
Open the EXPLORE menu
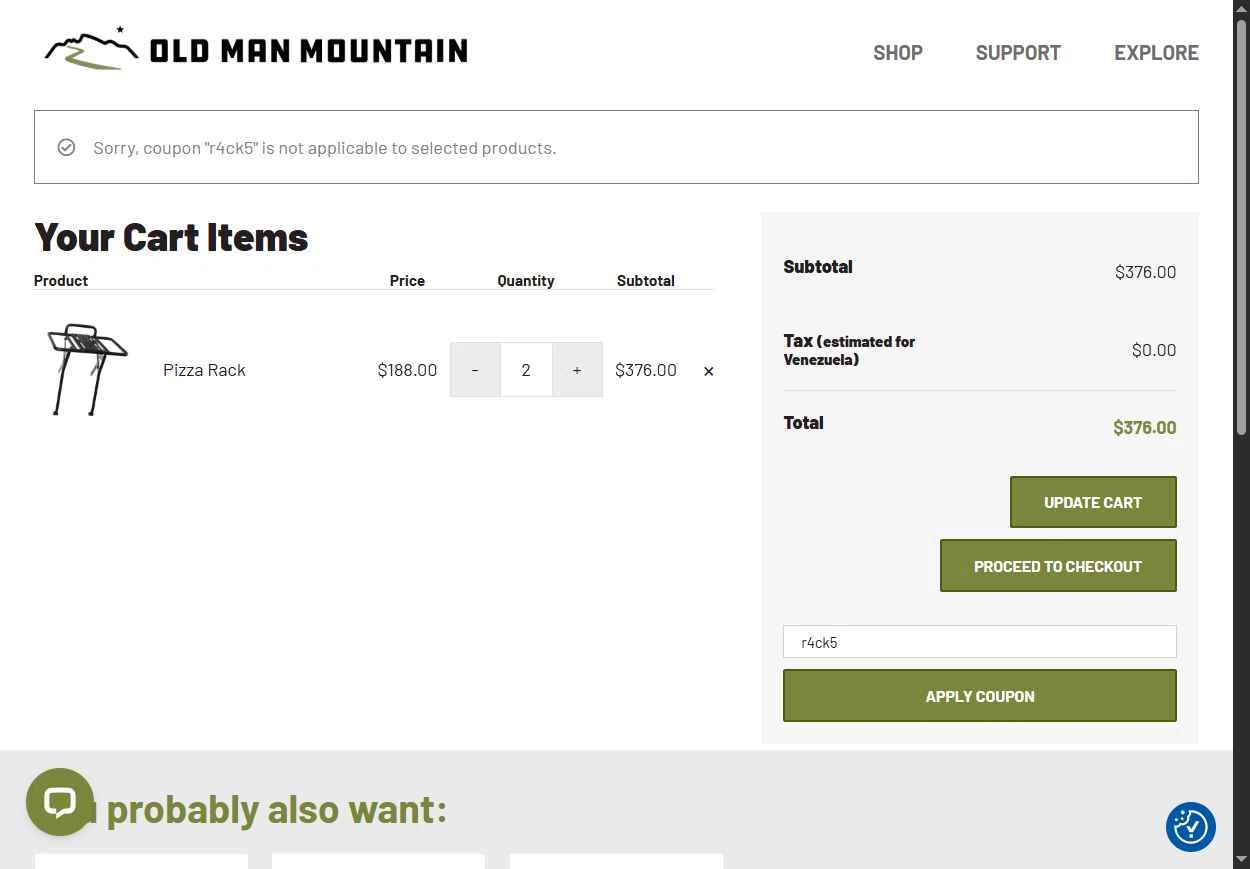coord(1156,53)
